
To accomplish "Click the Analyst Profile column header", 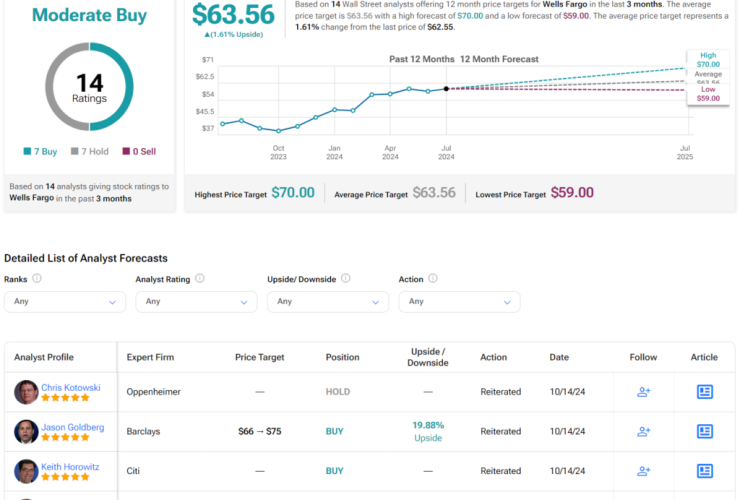I will tap(44, 357).
